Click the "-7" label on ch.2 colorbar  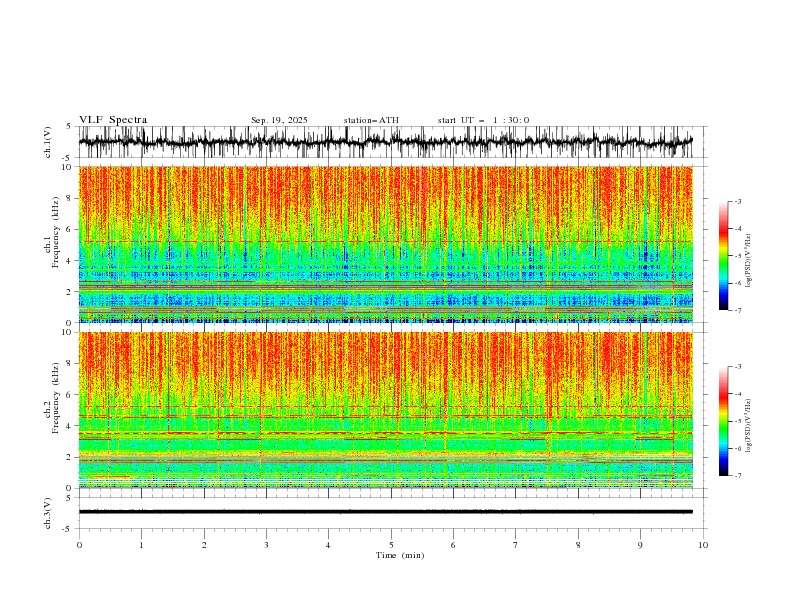[738, 475]
